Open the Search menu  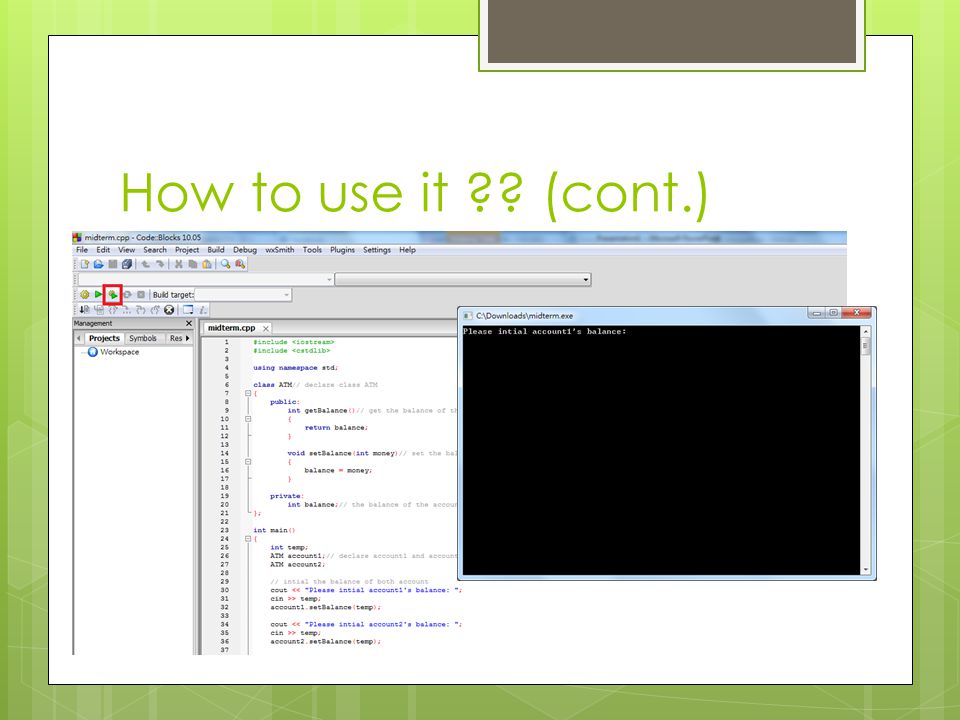[155, 250]
